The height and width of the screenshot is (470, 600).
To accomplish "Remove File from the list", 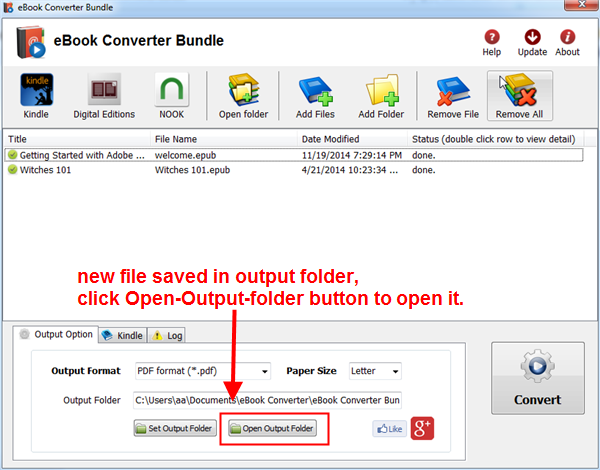I will (453, 96).
